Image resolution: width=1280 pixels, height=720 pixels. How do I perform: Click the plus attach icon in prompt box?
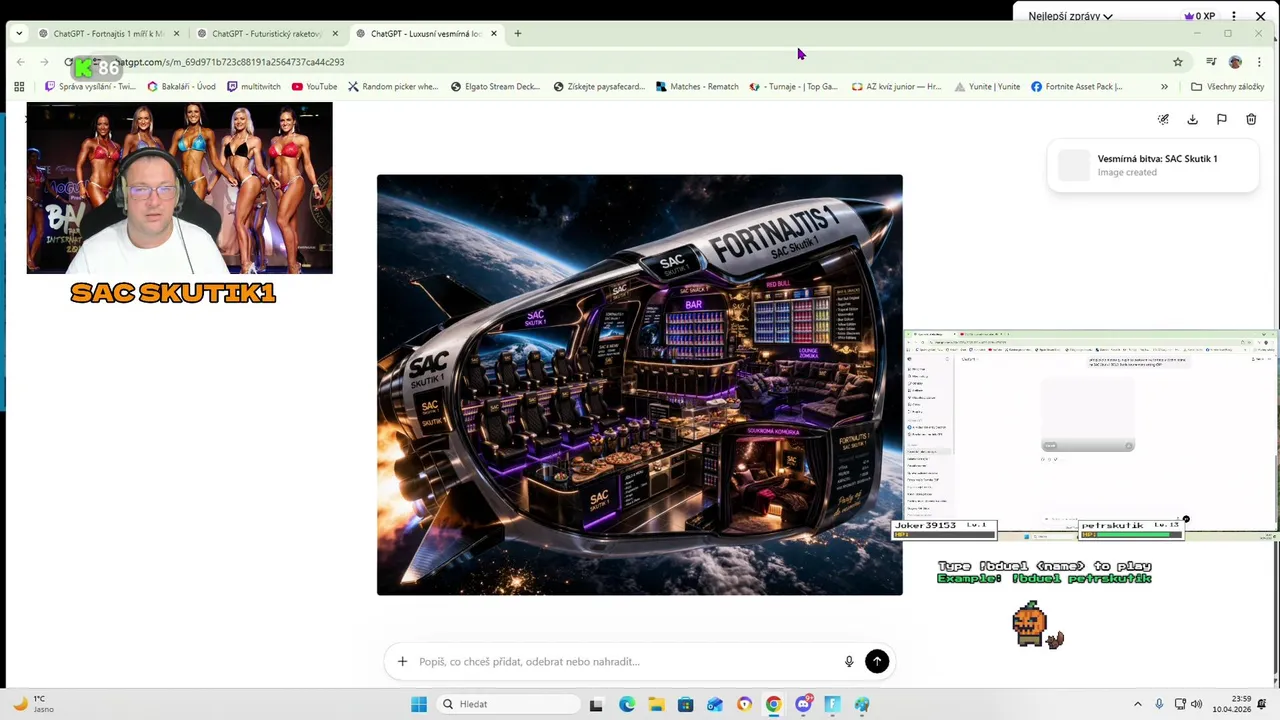402,661
